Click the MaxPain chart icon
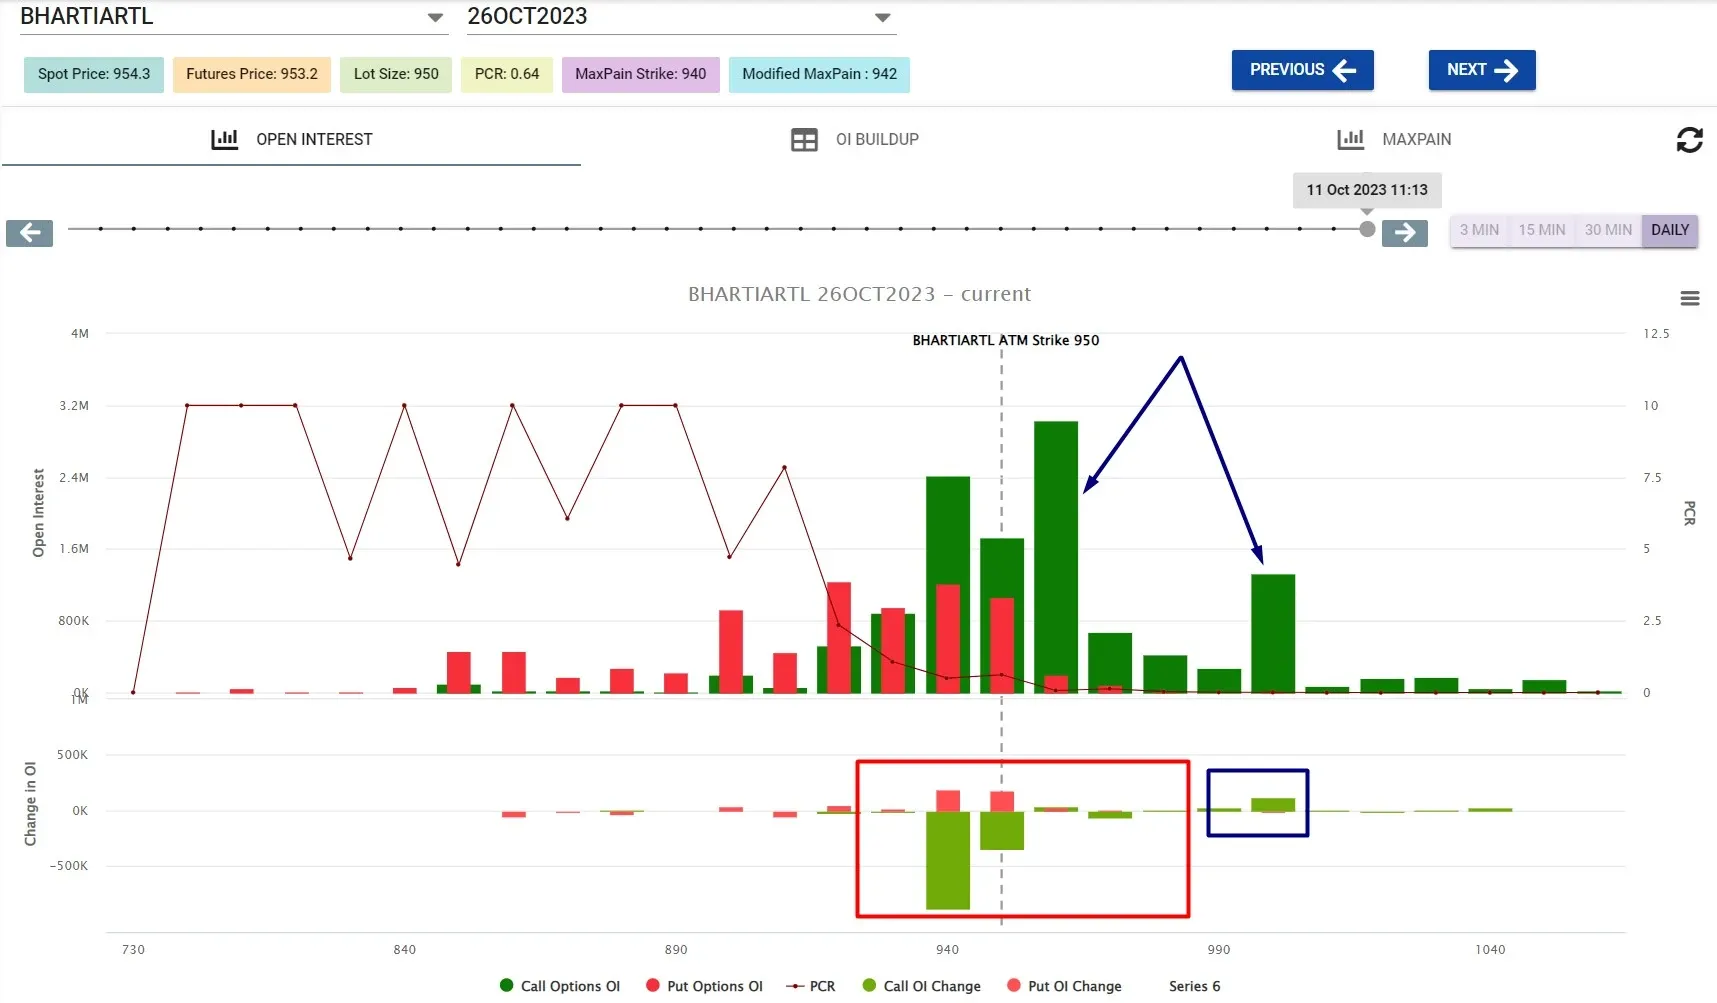Viewport: 1717px width, 1003px height. click(x=1350, y=140)
